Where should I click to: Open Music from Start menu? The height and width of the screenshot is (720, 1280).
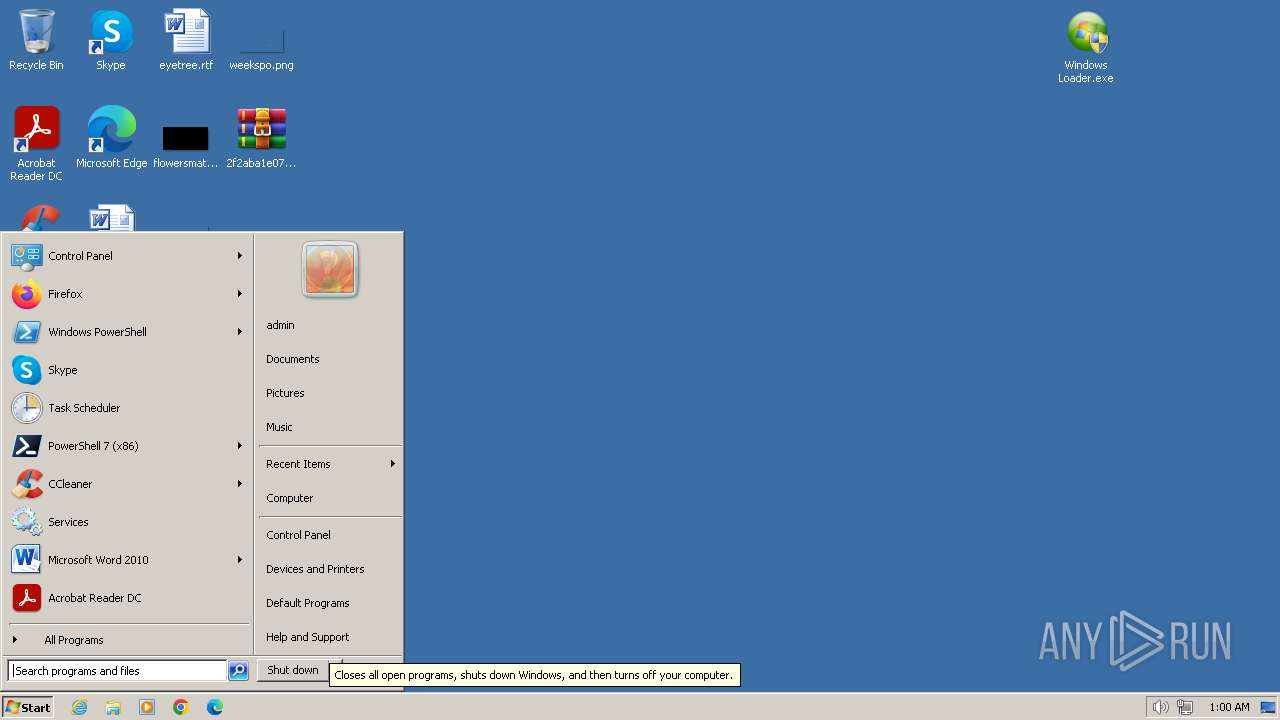[279, 427]
